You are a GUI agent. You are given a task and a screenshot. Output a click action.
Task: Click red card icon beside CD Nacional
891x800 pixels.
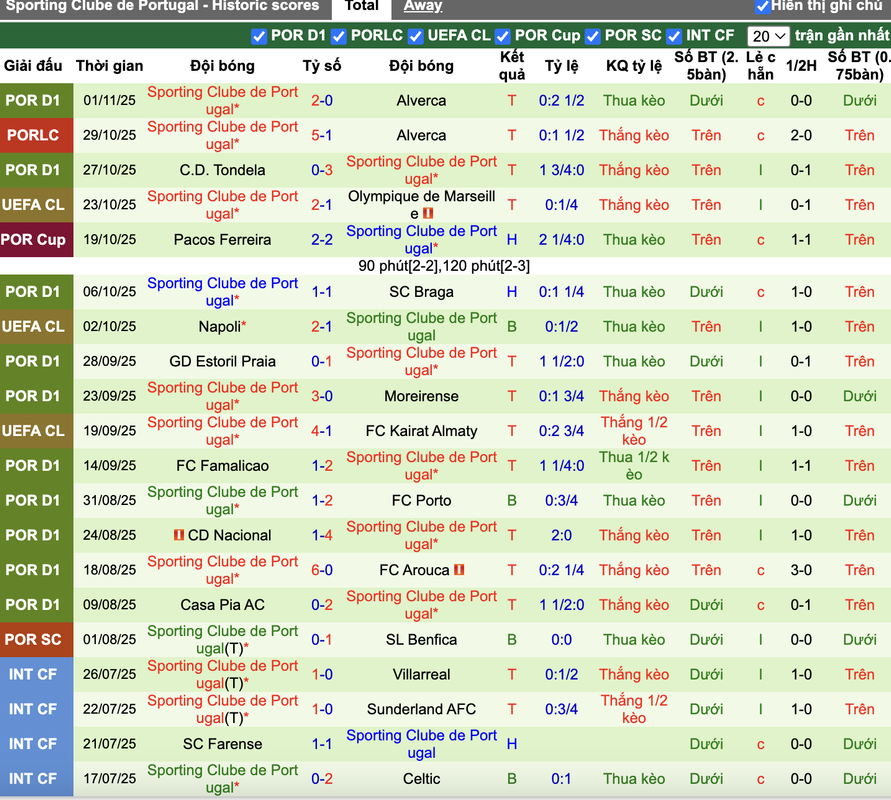coord(179,535)
